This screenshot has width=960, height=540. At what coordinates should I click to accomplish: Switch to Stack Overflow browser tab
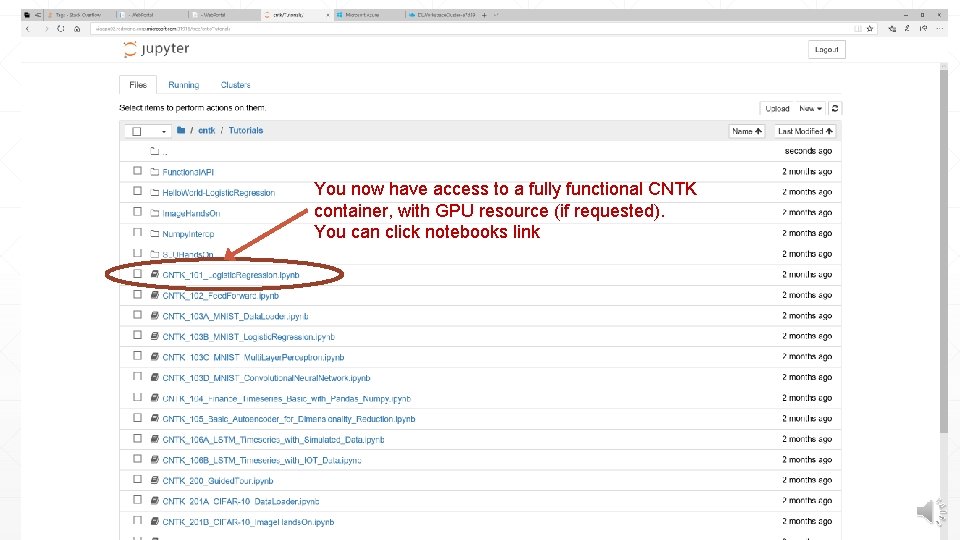[x=78, y=15]
